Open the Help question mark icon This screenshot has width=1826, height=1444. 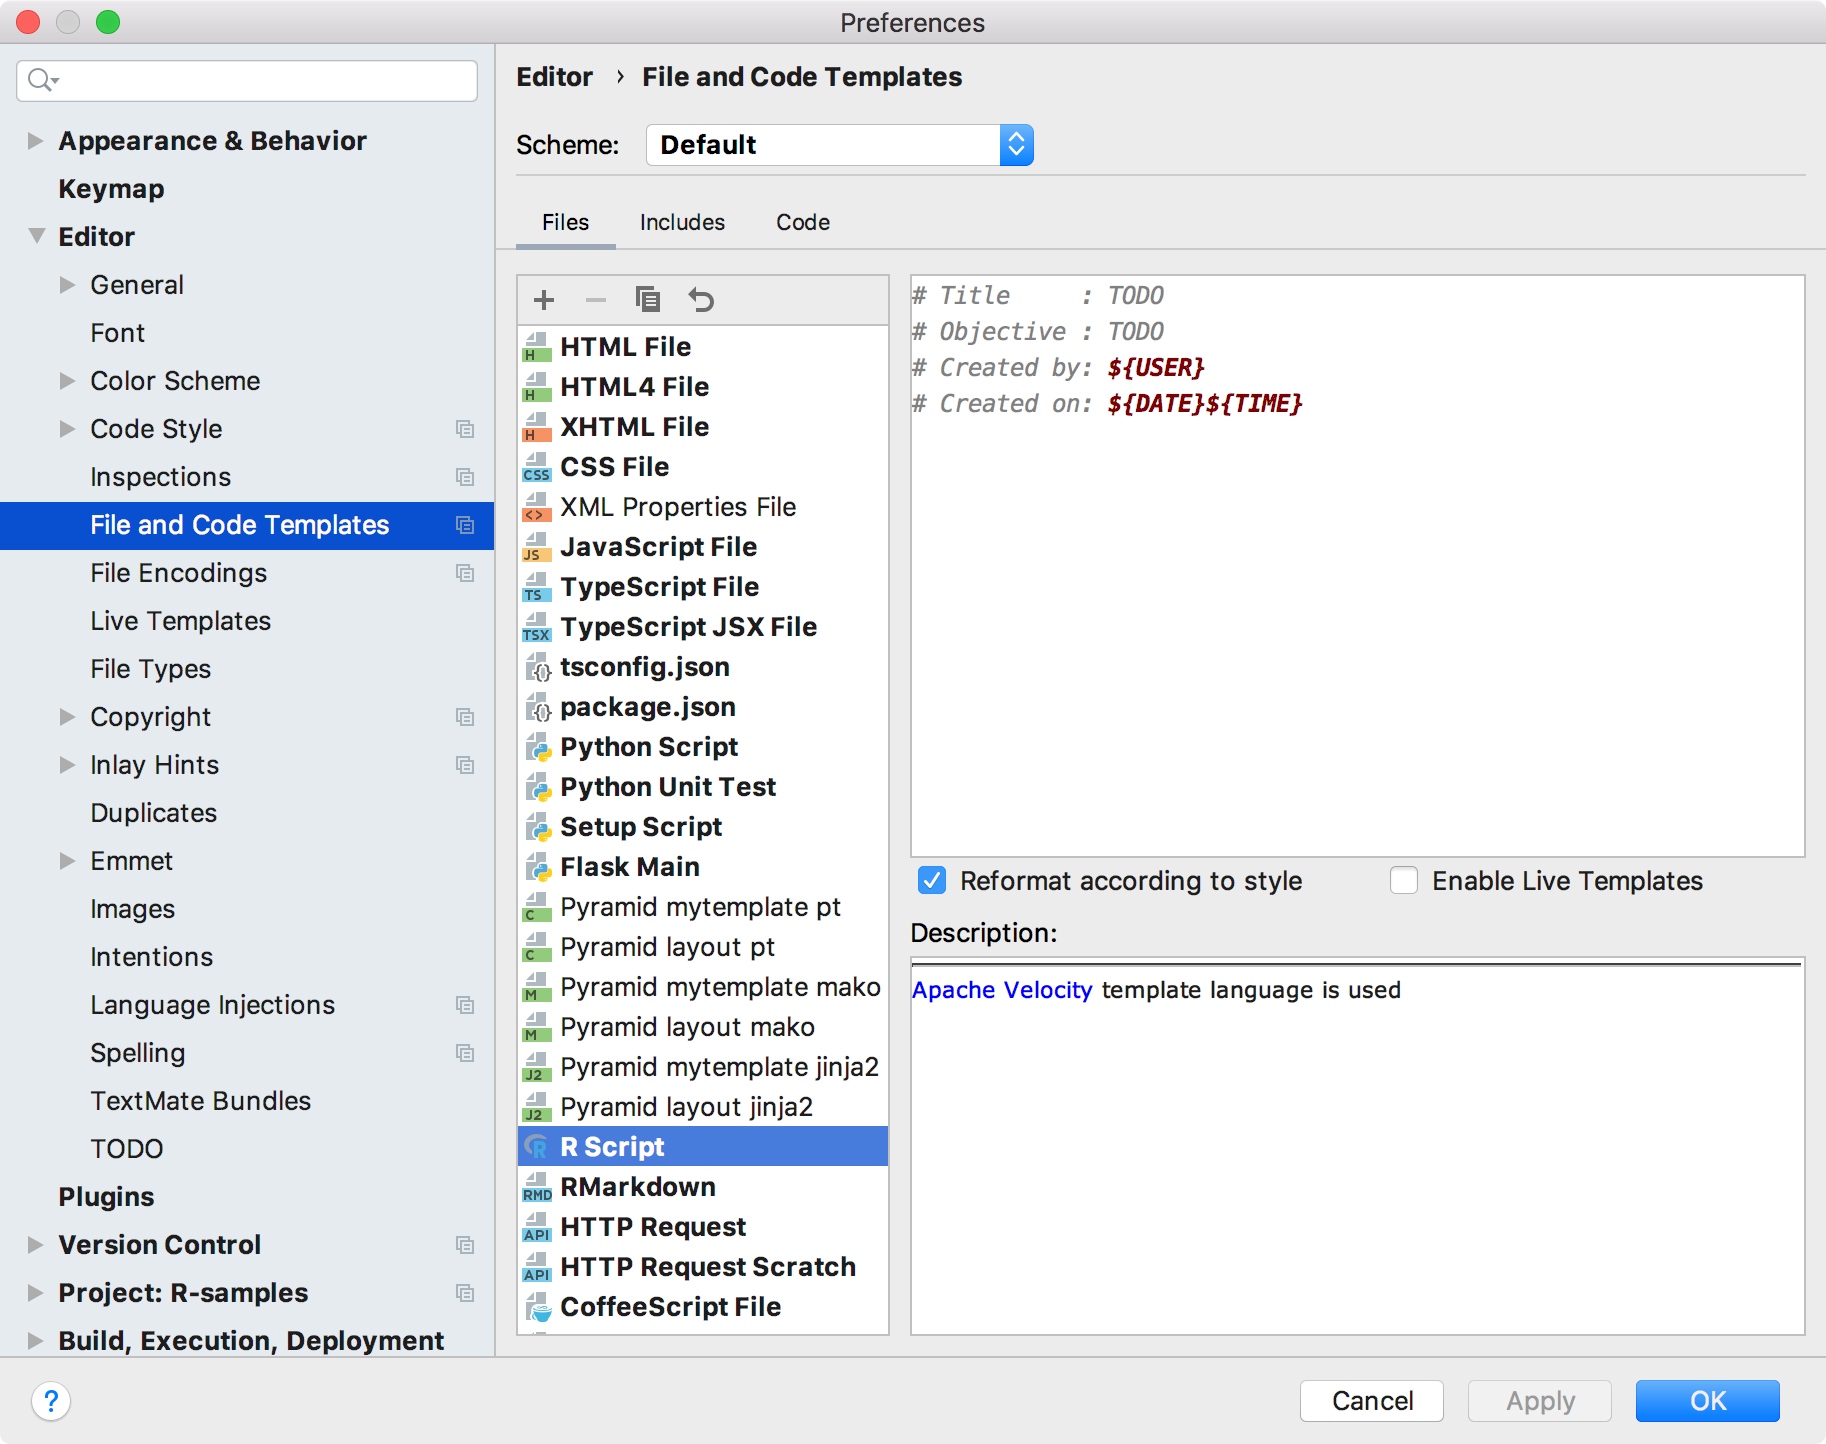click(51, 1401)
